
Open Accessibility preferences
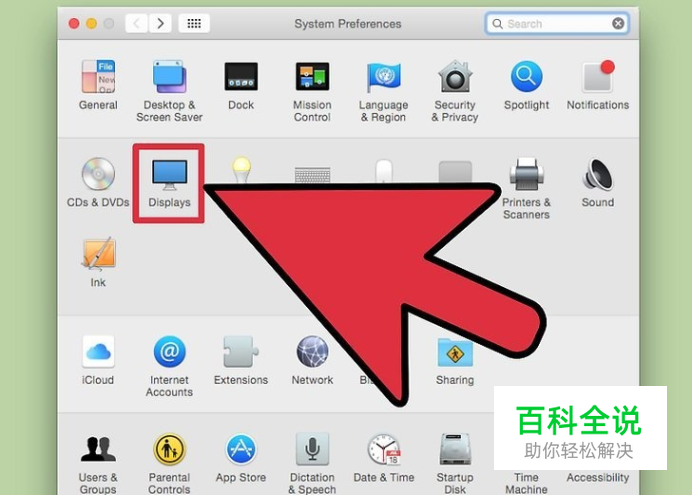(x=598, y=477)
